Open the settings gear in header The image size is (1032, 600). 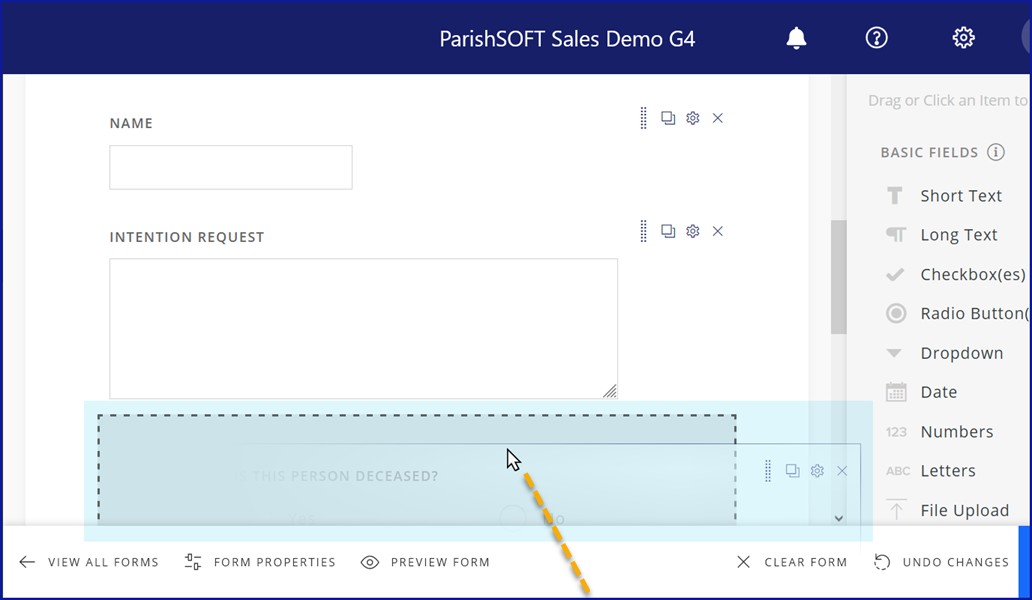tap(963, 38)
